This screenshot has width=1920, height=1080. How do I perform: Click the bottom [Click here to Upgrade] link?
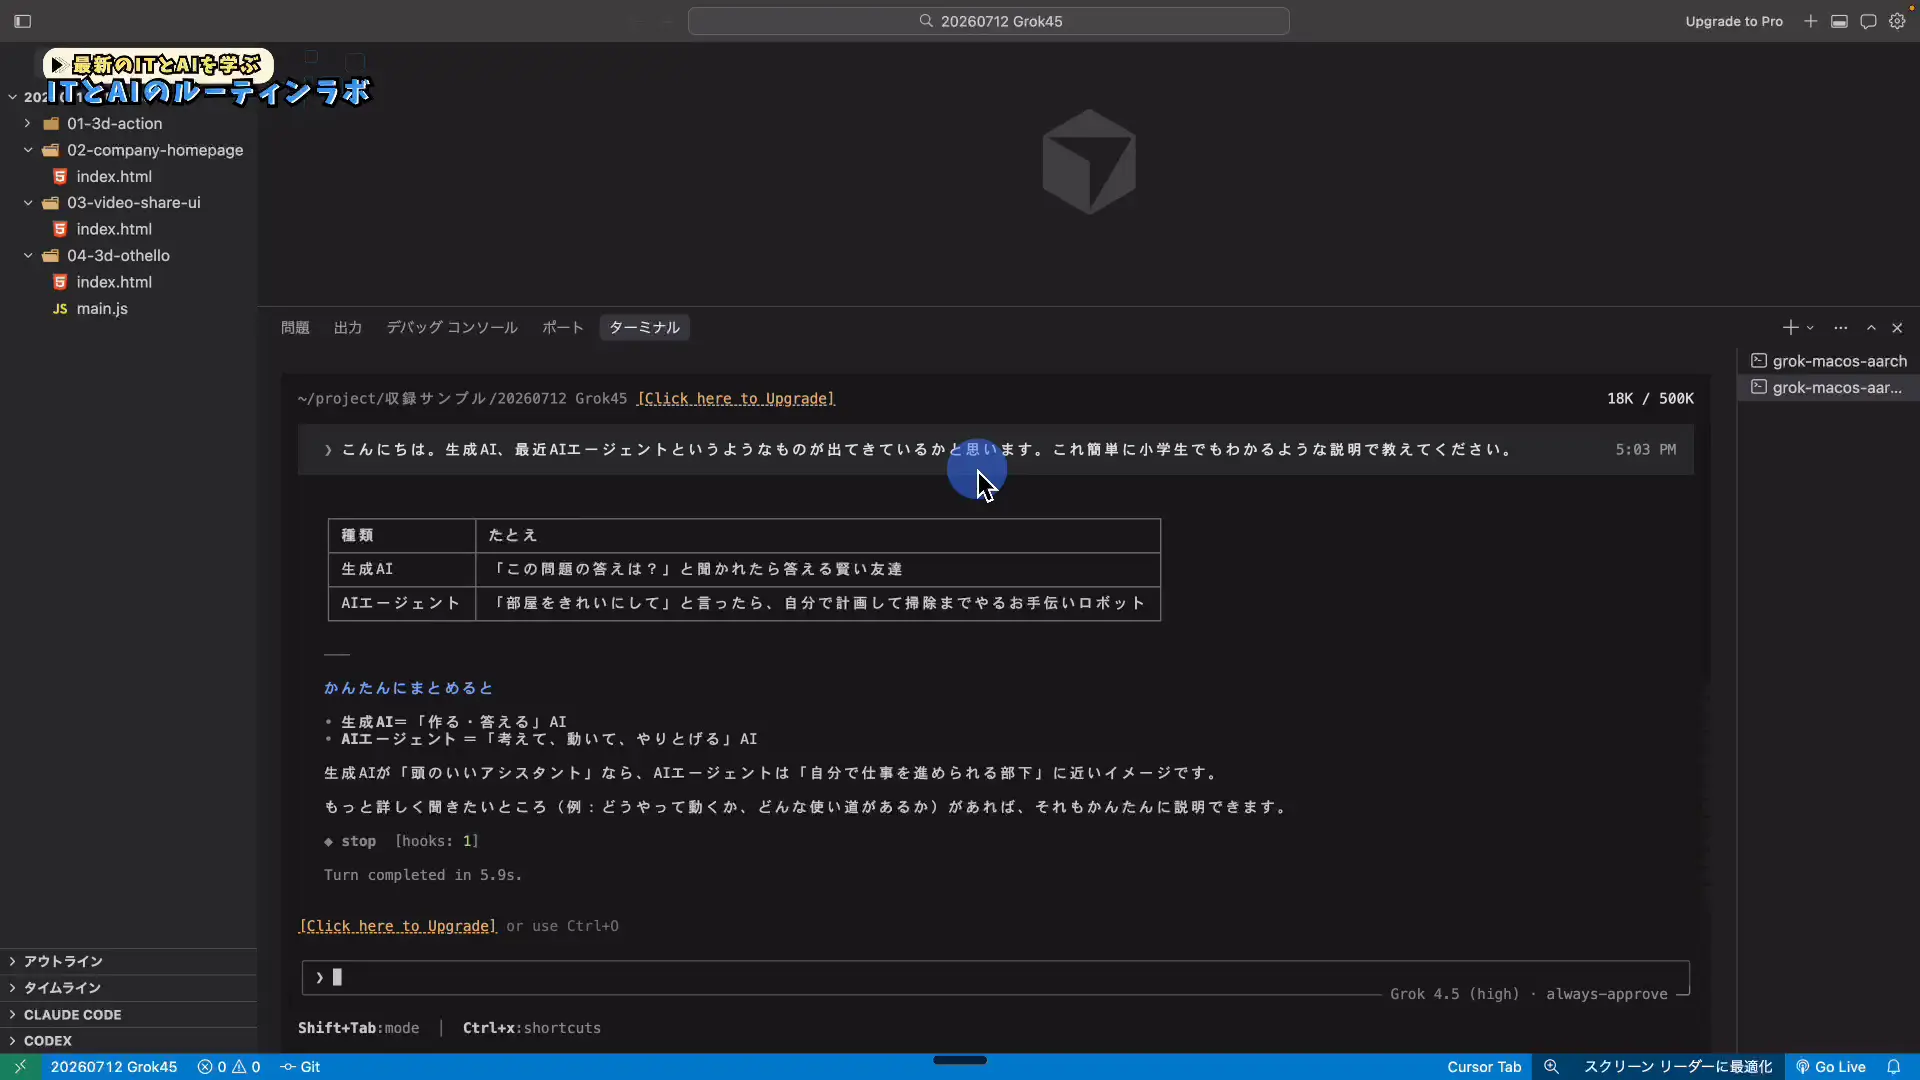click(x=398, y=927)
